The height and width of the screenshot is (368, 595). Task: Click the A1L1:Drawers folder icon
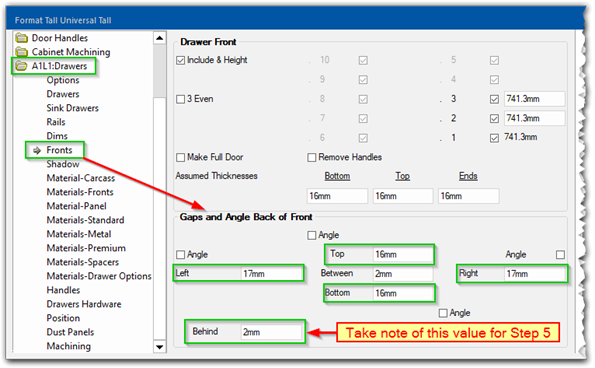coord(22,66)
